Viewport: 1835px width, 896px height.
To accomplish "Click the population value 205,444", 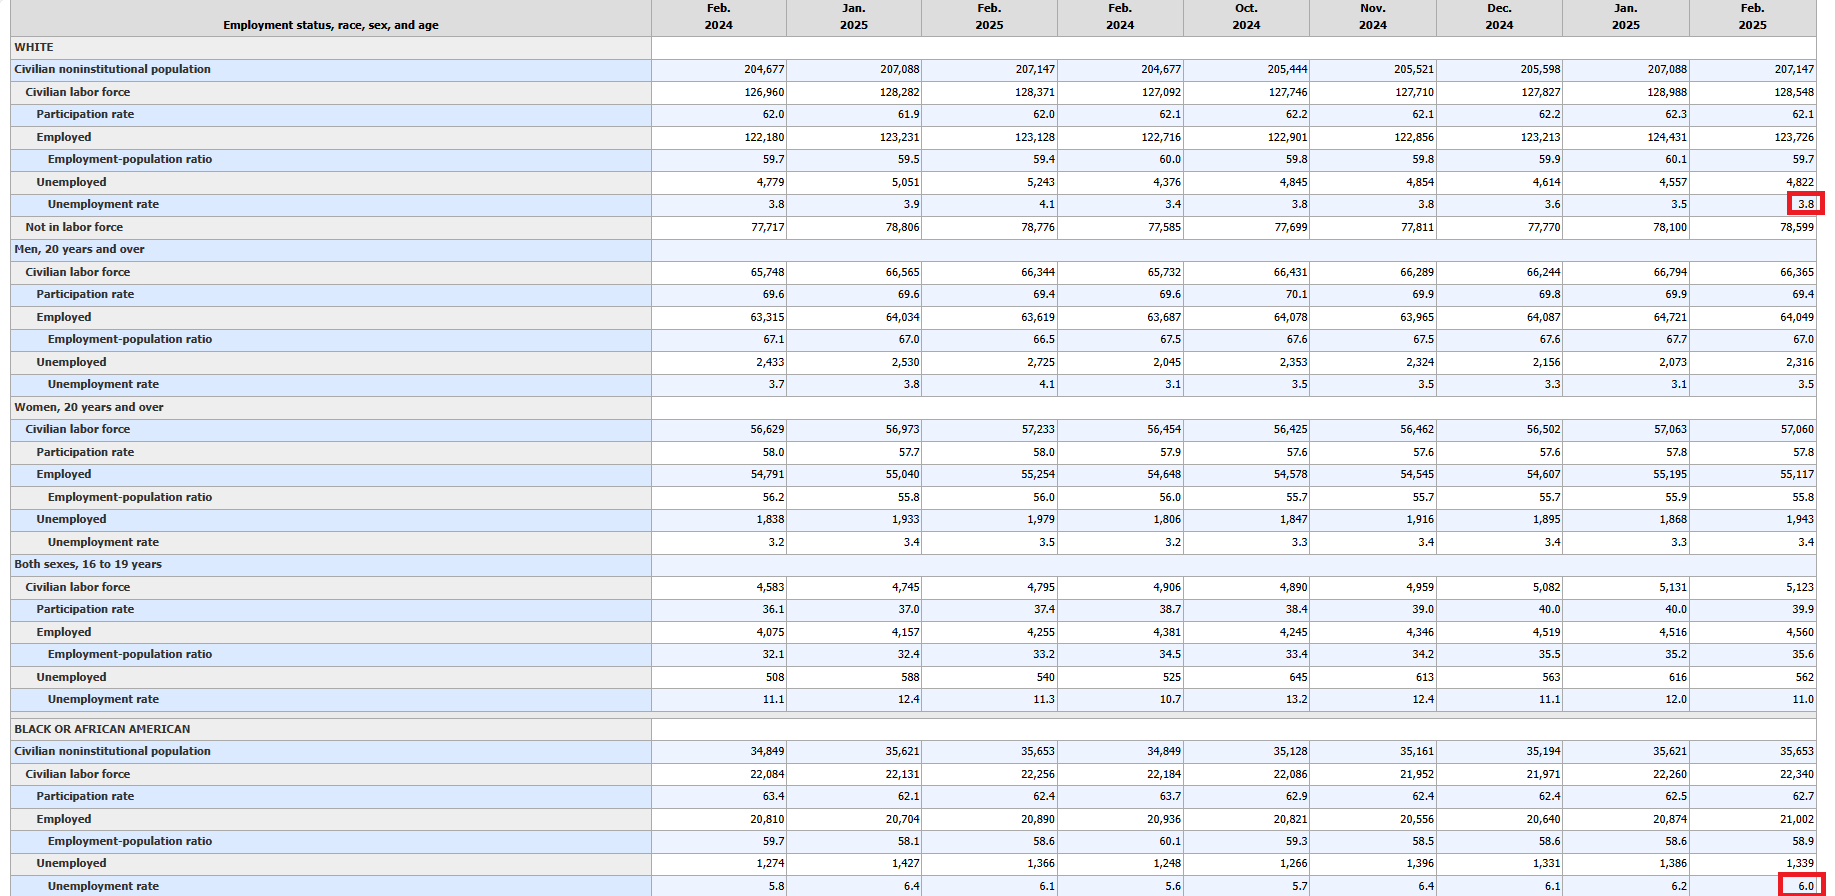I will [x=1287, y=69].
